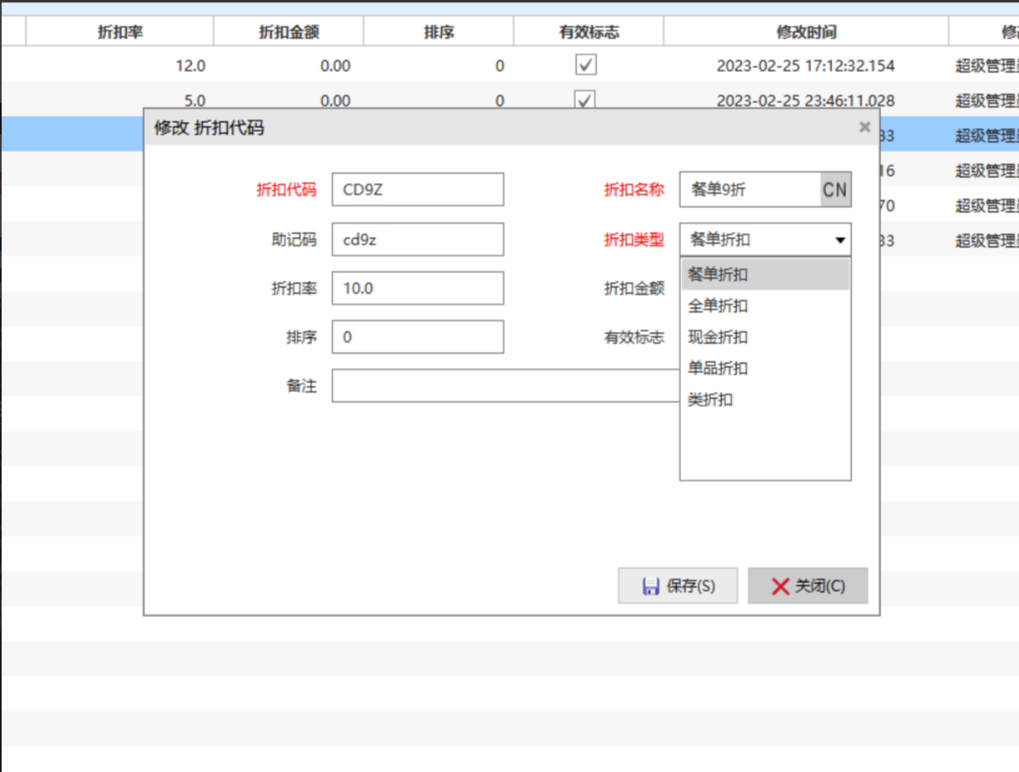
Task: Click the 排序 input field in dialog
Action: (x=417, y=337)
